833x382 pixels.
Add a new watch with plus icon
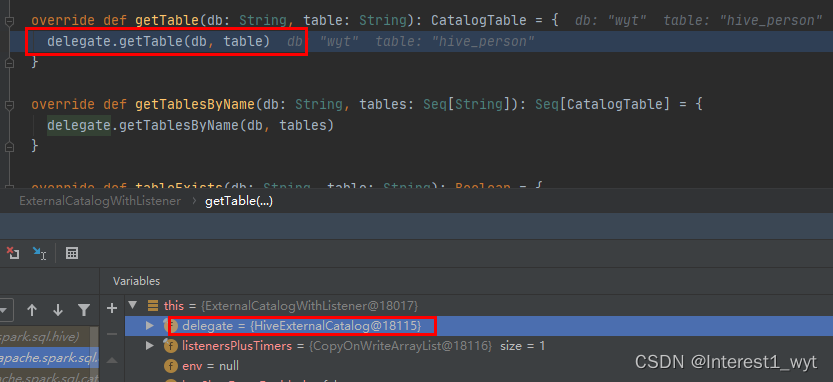pyautogui.click(x=112, y=308)
